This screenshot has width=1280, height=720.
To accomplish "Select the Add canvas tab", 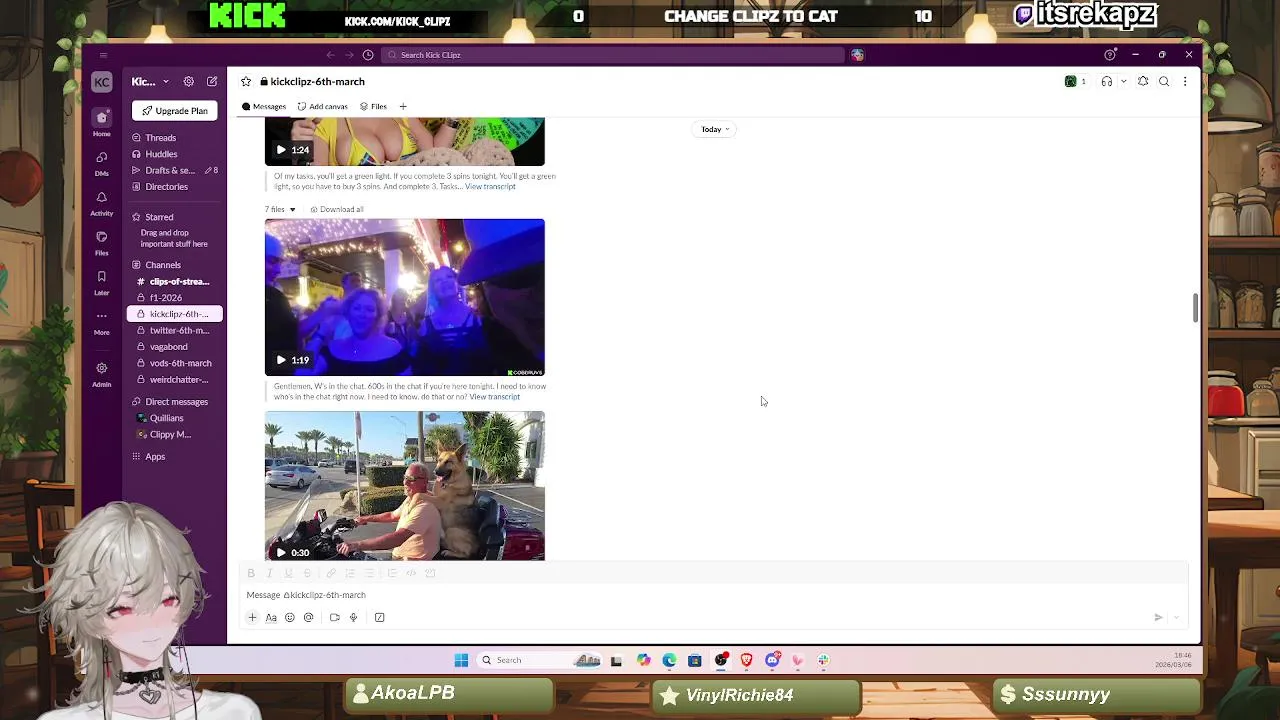I will [x=322, y=107].
